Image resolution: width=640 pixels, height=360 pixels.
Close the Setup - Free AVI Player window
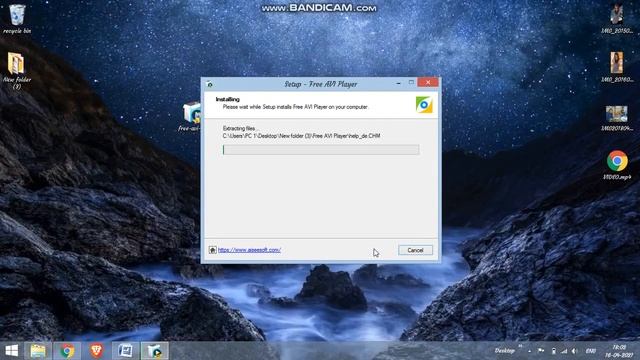(428, 82)
